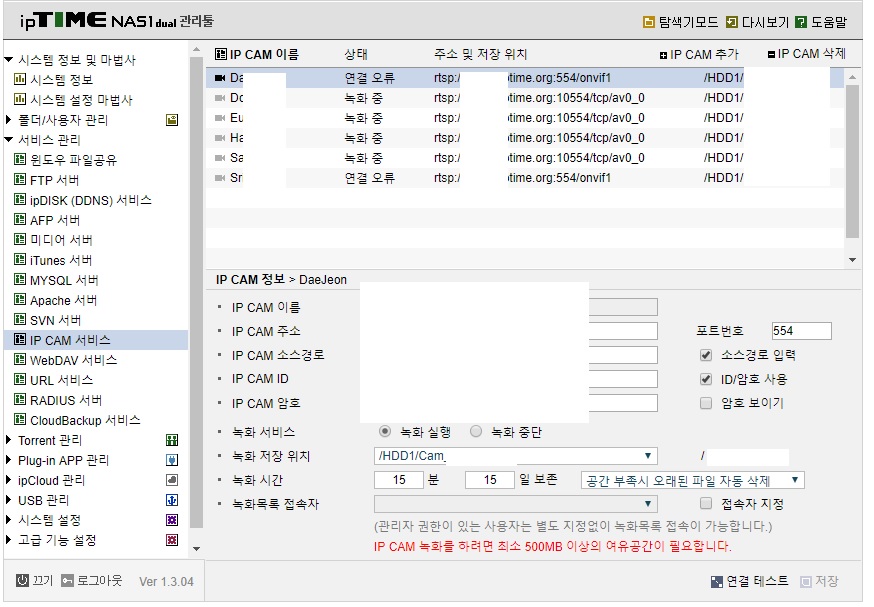This screenshot has width=874, height=607.
Task: Select the WebDAV 서비스 menu item
Action: coord(73,360)
